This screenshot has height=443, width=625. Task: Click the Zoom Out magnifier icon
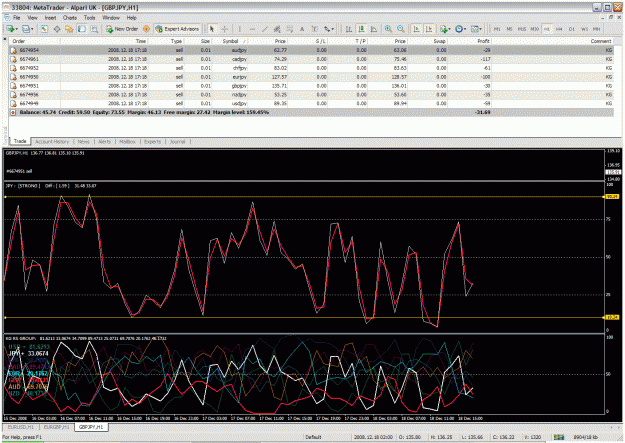(401, 29)
